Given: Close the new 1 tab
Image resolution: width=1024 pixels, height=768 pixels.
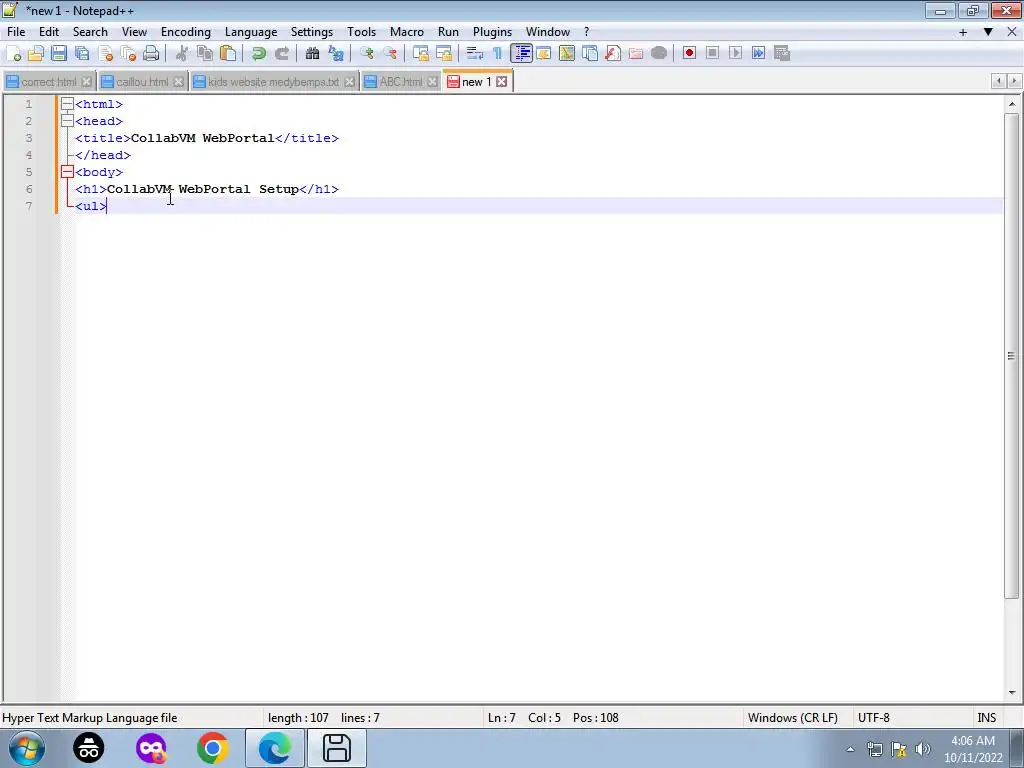Looking at the screenshot, I should (x=502, y=82).
